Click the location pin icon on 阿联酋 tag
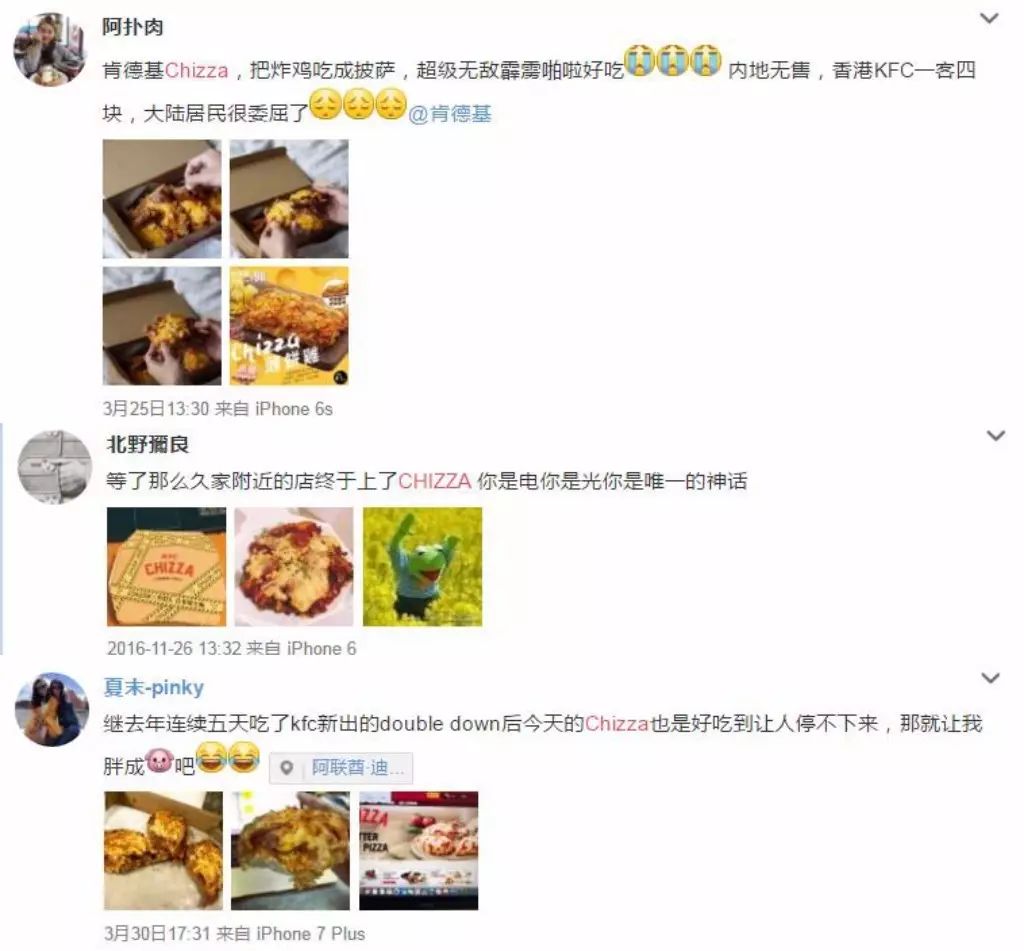The width and height of the screenshot is (1024, 951). click(x=286, y=768)
